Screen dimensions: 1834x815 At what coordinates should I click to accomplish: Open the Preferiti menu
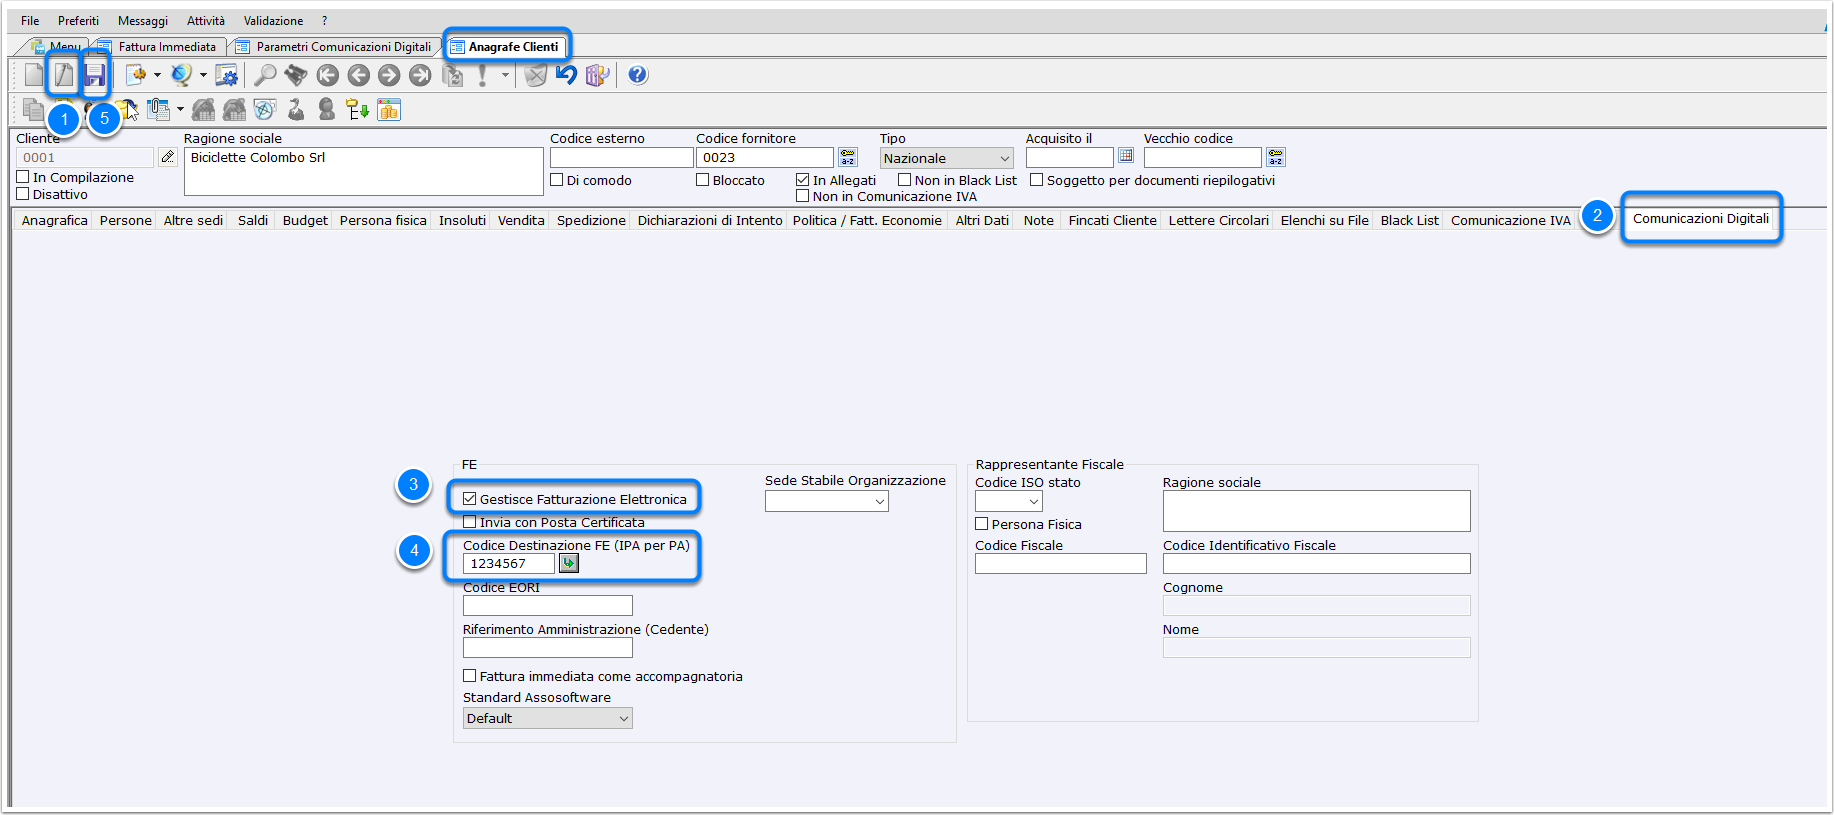(78, 21)
